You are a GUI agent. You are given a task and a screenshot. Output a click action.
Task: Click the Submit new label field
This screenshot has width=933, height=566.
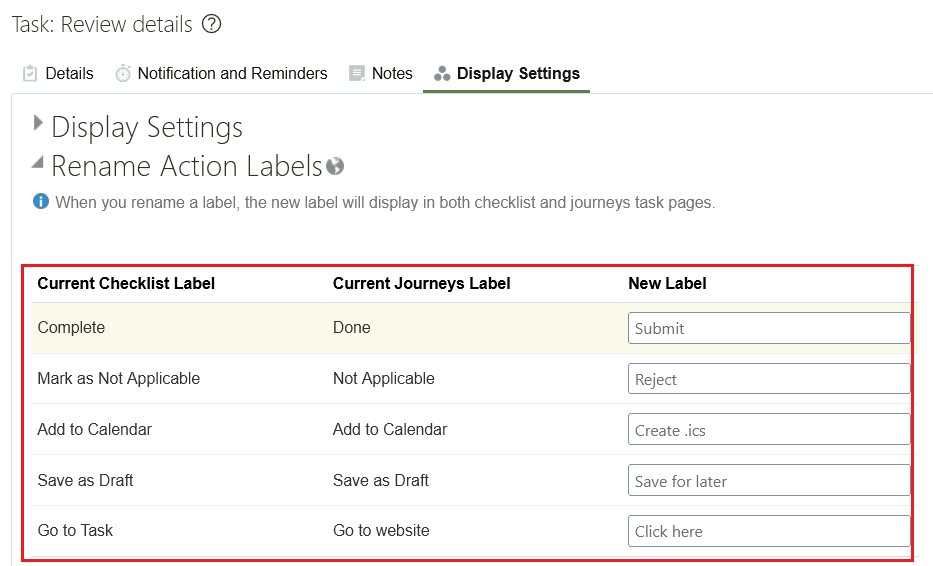(x=768, y=328)
